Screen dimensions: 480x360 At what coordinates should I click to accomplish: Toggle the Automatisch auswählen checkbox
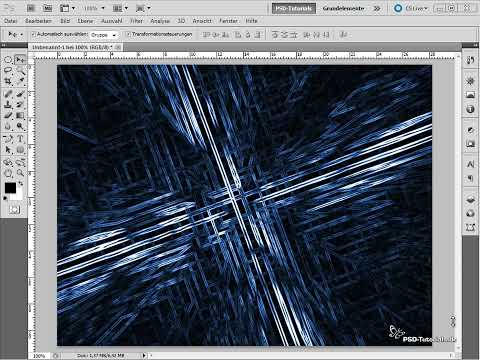(33, 34)
